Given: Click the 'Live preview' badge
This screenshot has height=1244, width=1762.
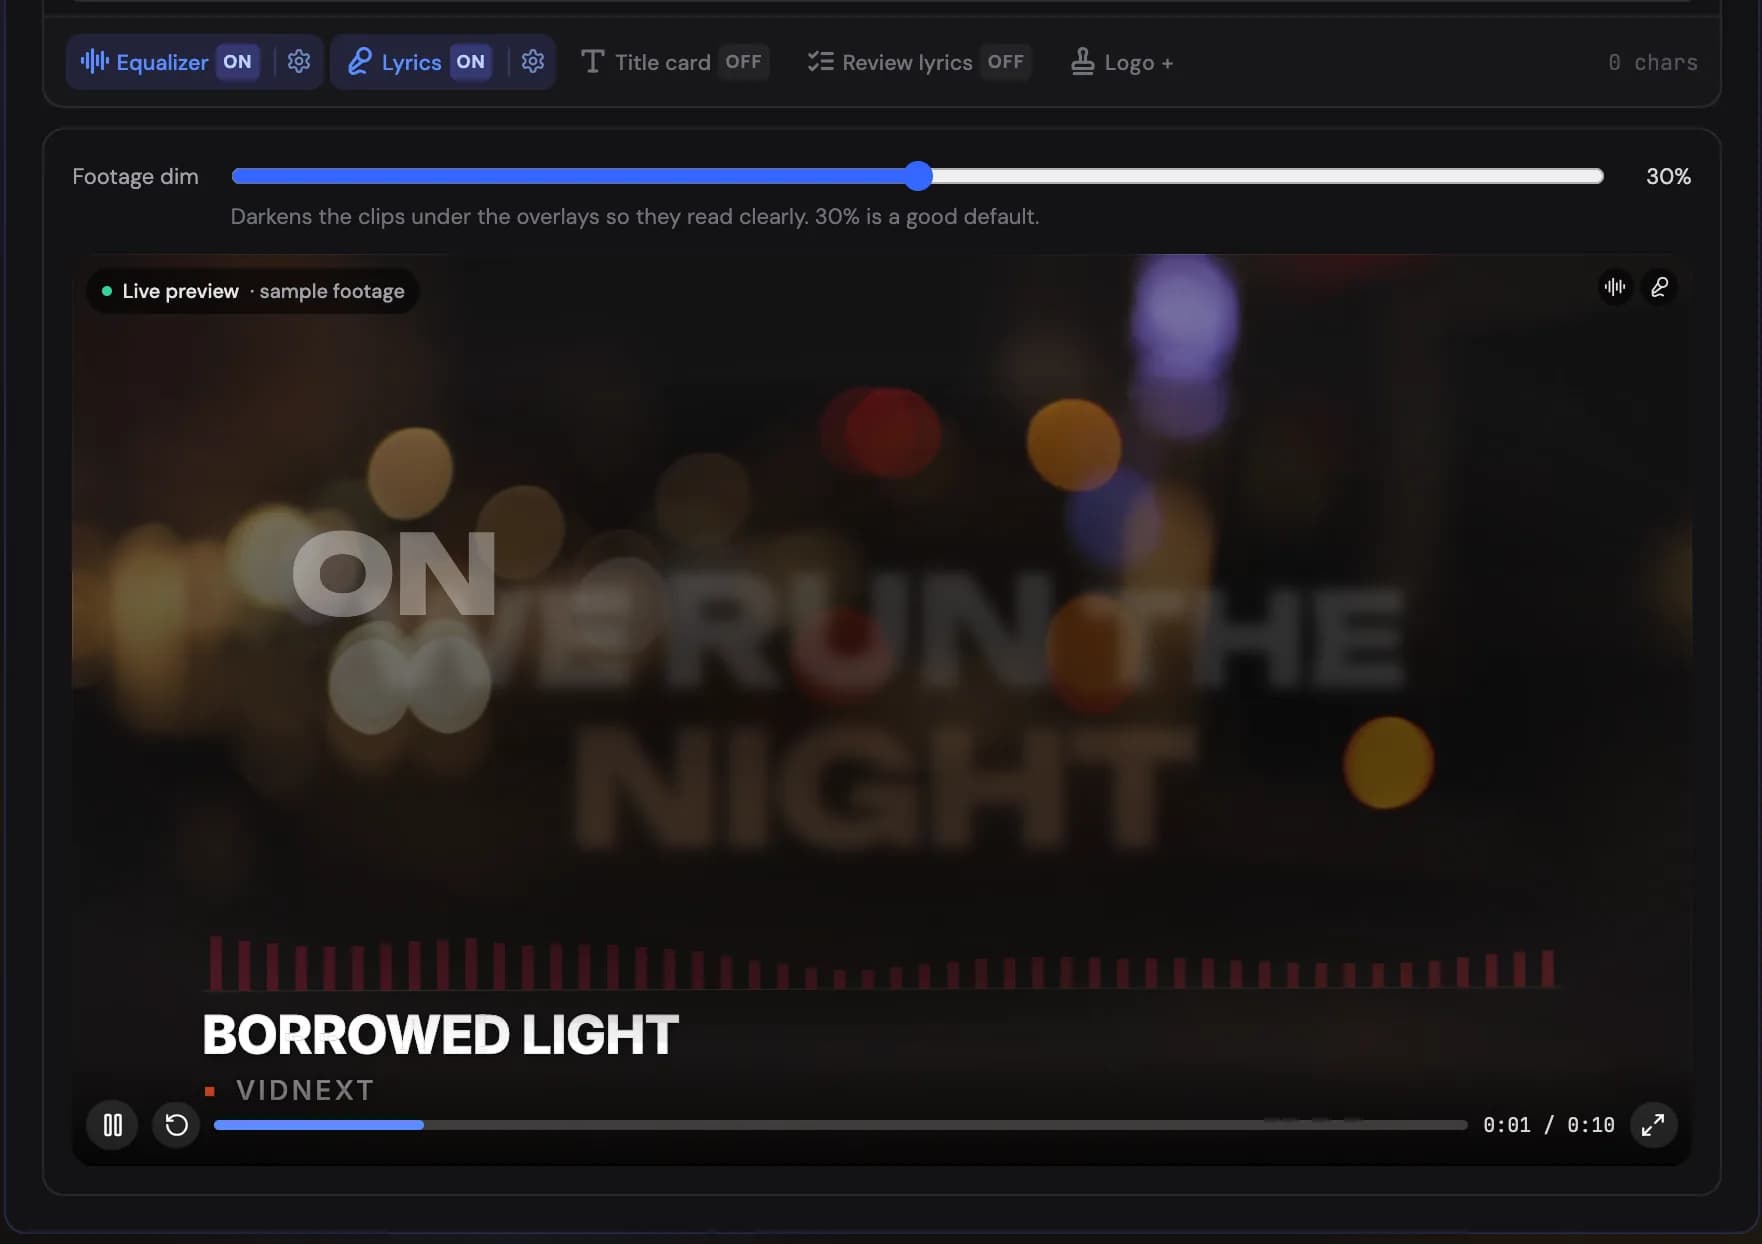Looking at the screenshot, I should (x=253, y=291).
